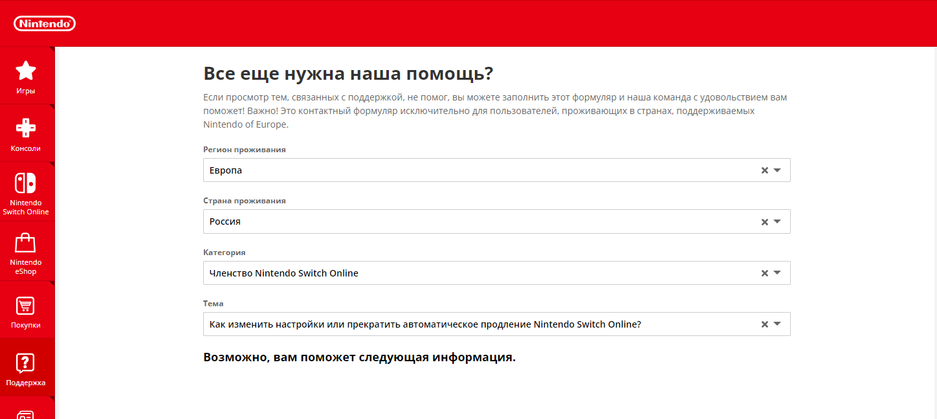The height and width of the screenshot is (419, 937).
Task: Clear the Категория selection
Action: pyautogui.click(x=764, y=273)
